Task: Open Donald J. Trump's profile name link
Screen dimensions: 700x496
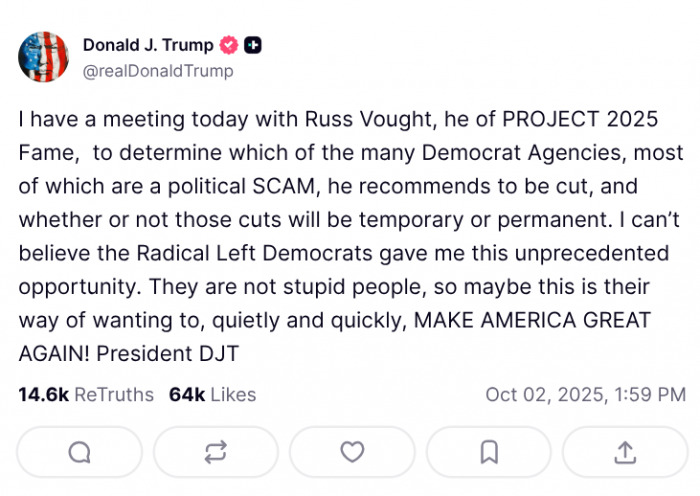Action: coord(147,45)
